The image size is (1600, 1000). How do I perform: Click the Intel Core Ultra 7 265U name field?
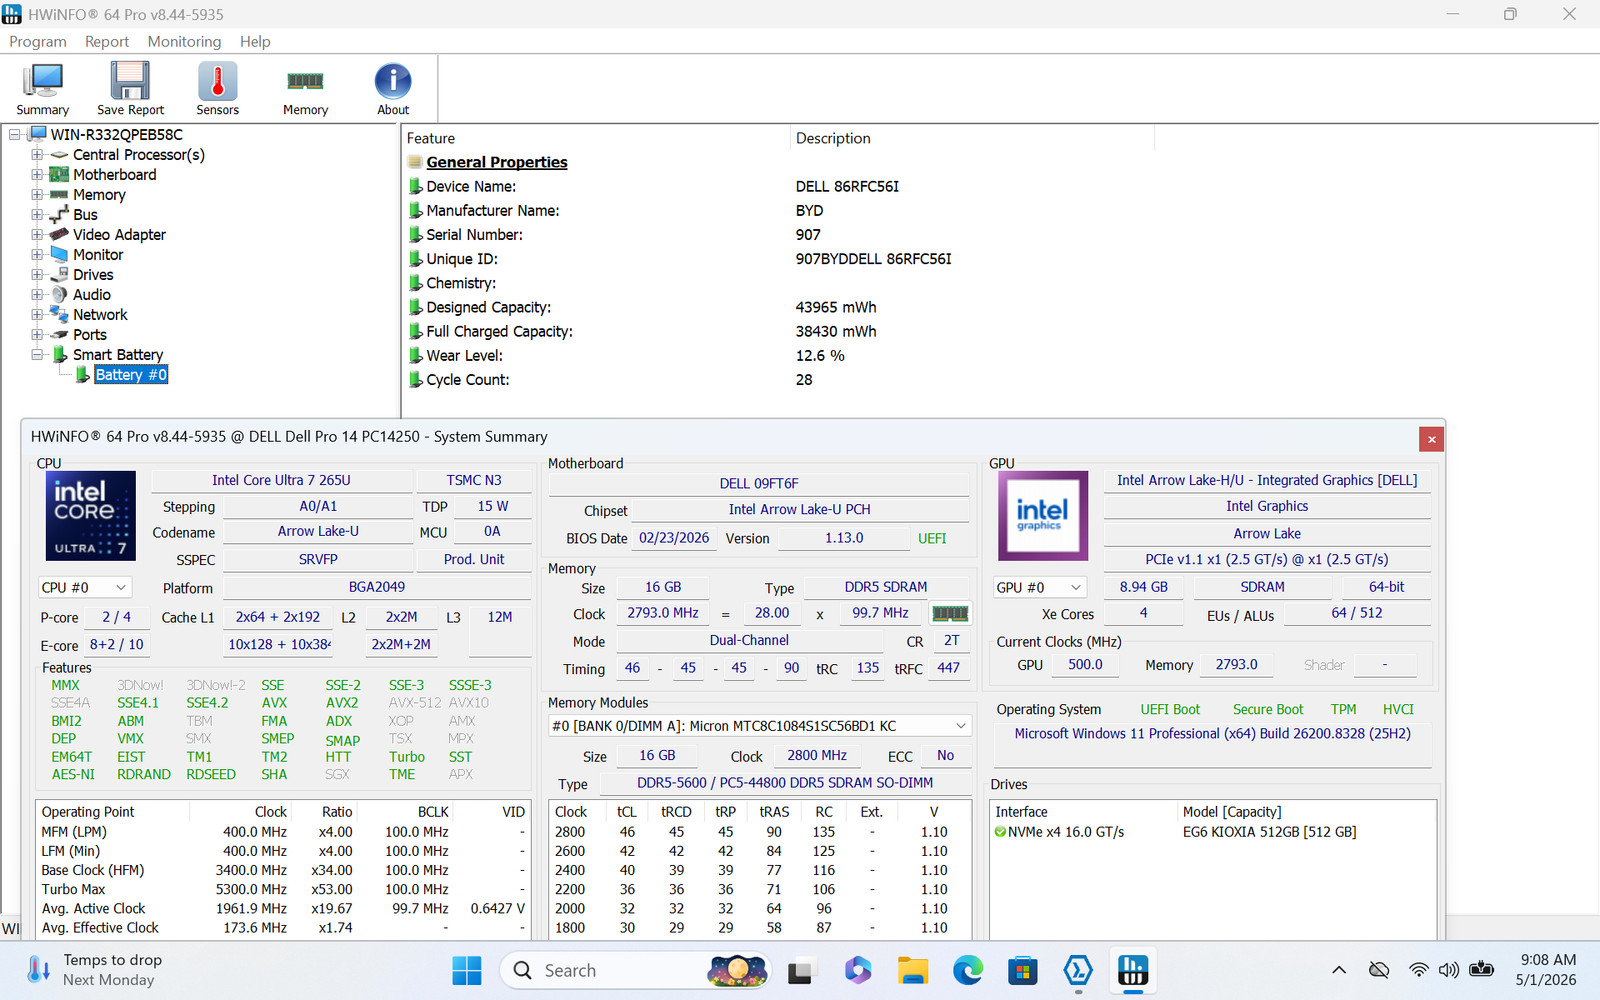point(282,480)
